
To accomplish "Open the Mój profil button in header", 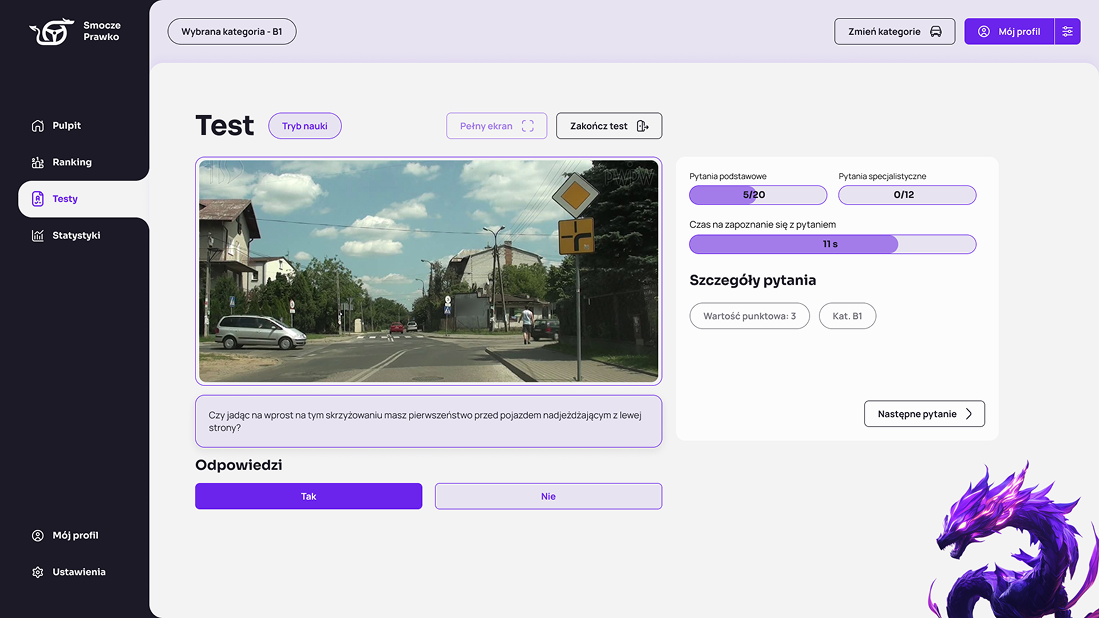I will tap(1009, 32).
